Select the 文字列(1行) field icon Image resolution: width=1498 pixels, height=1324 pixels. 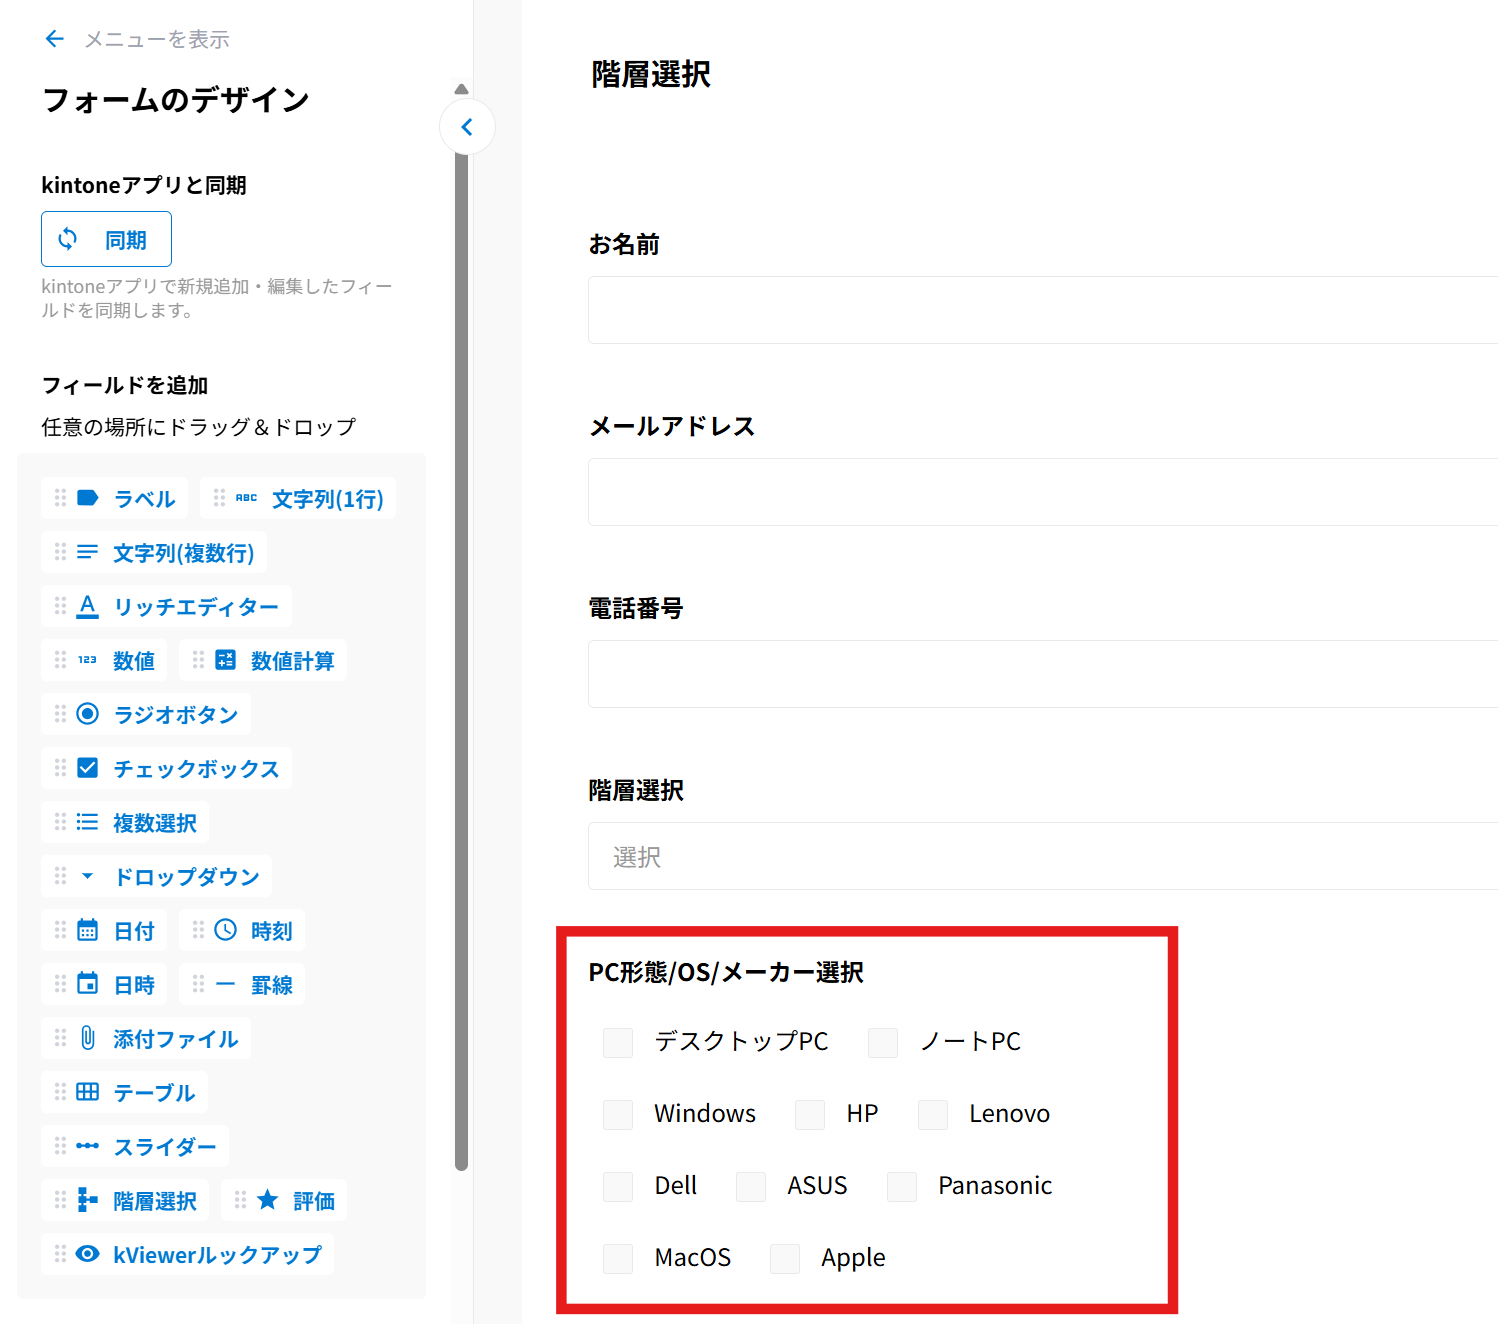pyautogui.click(x=246, y=498)
